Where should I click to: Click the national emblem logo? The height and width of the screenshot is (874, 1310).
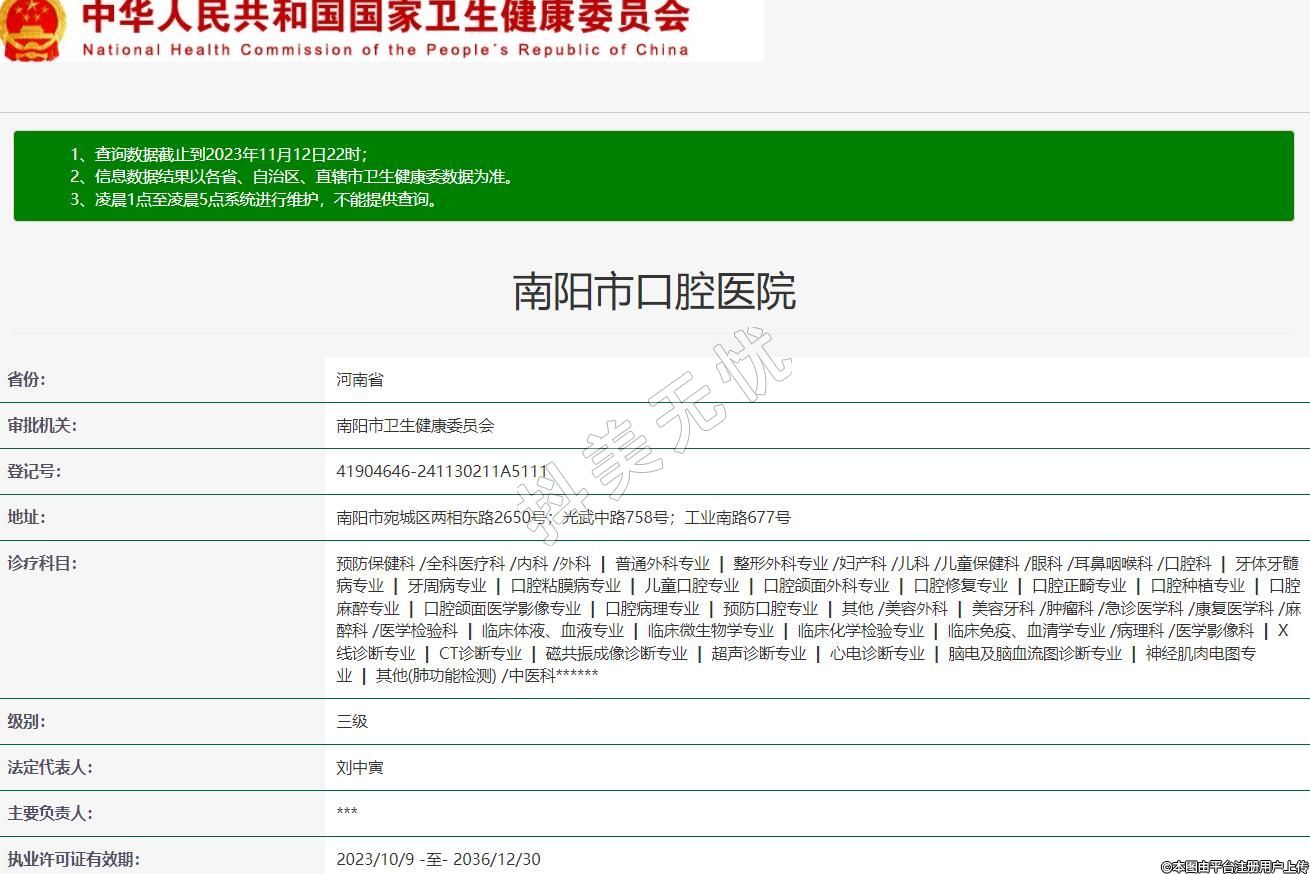click(32, 28)
